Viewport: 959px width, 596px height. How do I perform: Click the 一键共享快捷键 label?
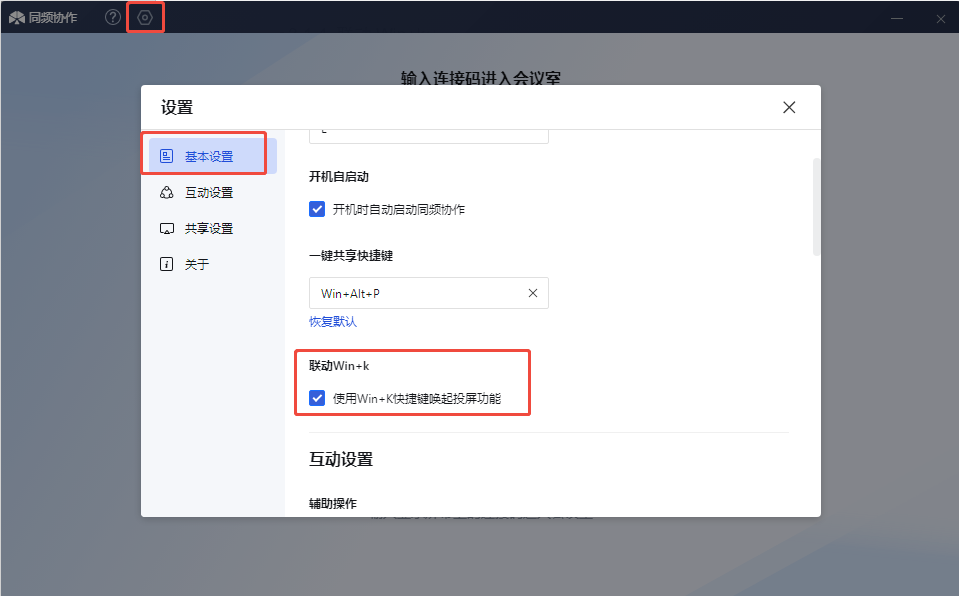[x=351, y=255]
